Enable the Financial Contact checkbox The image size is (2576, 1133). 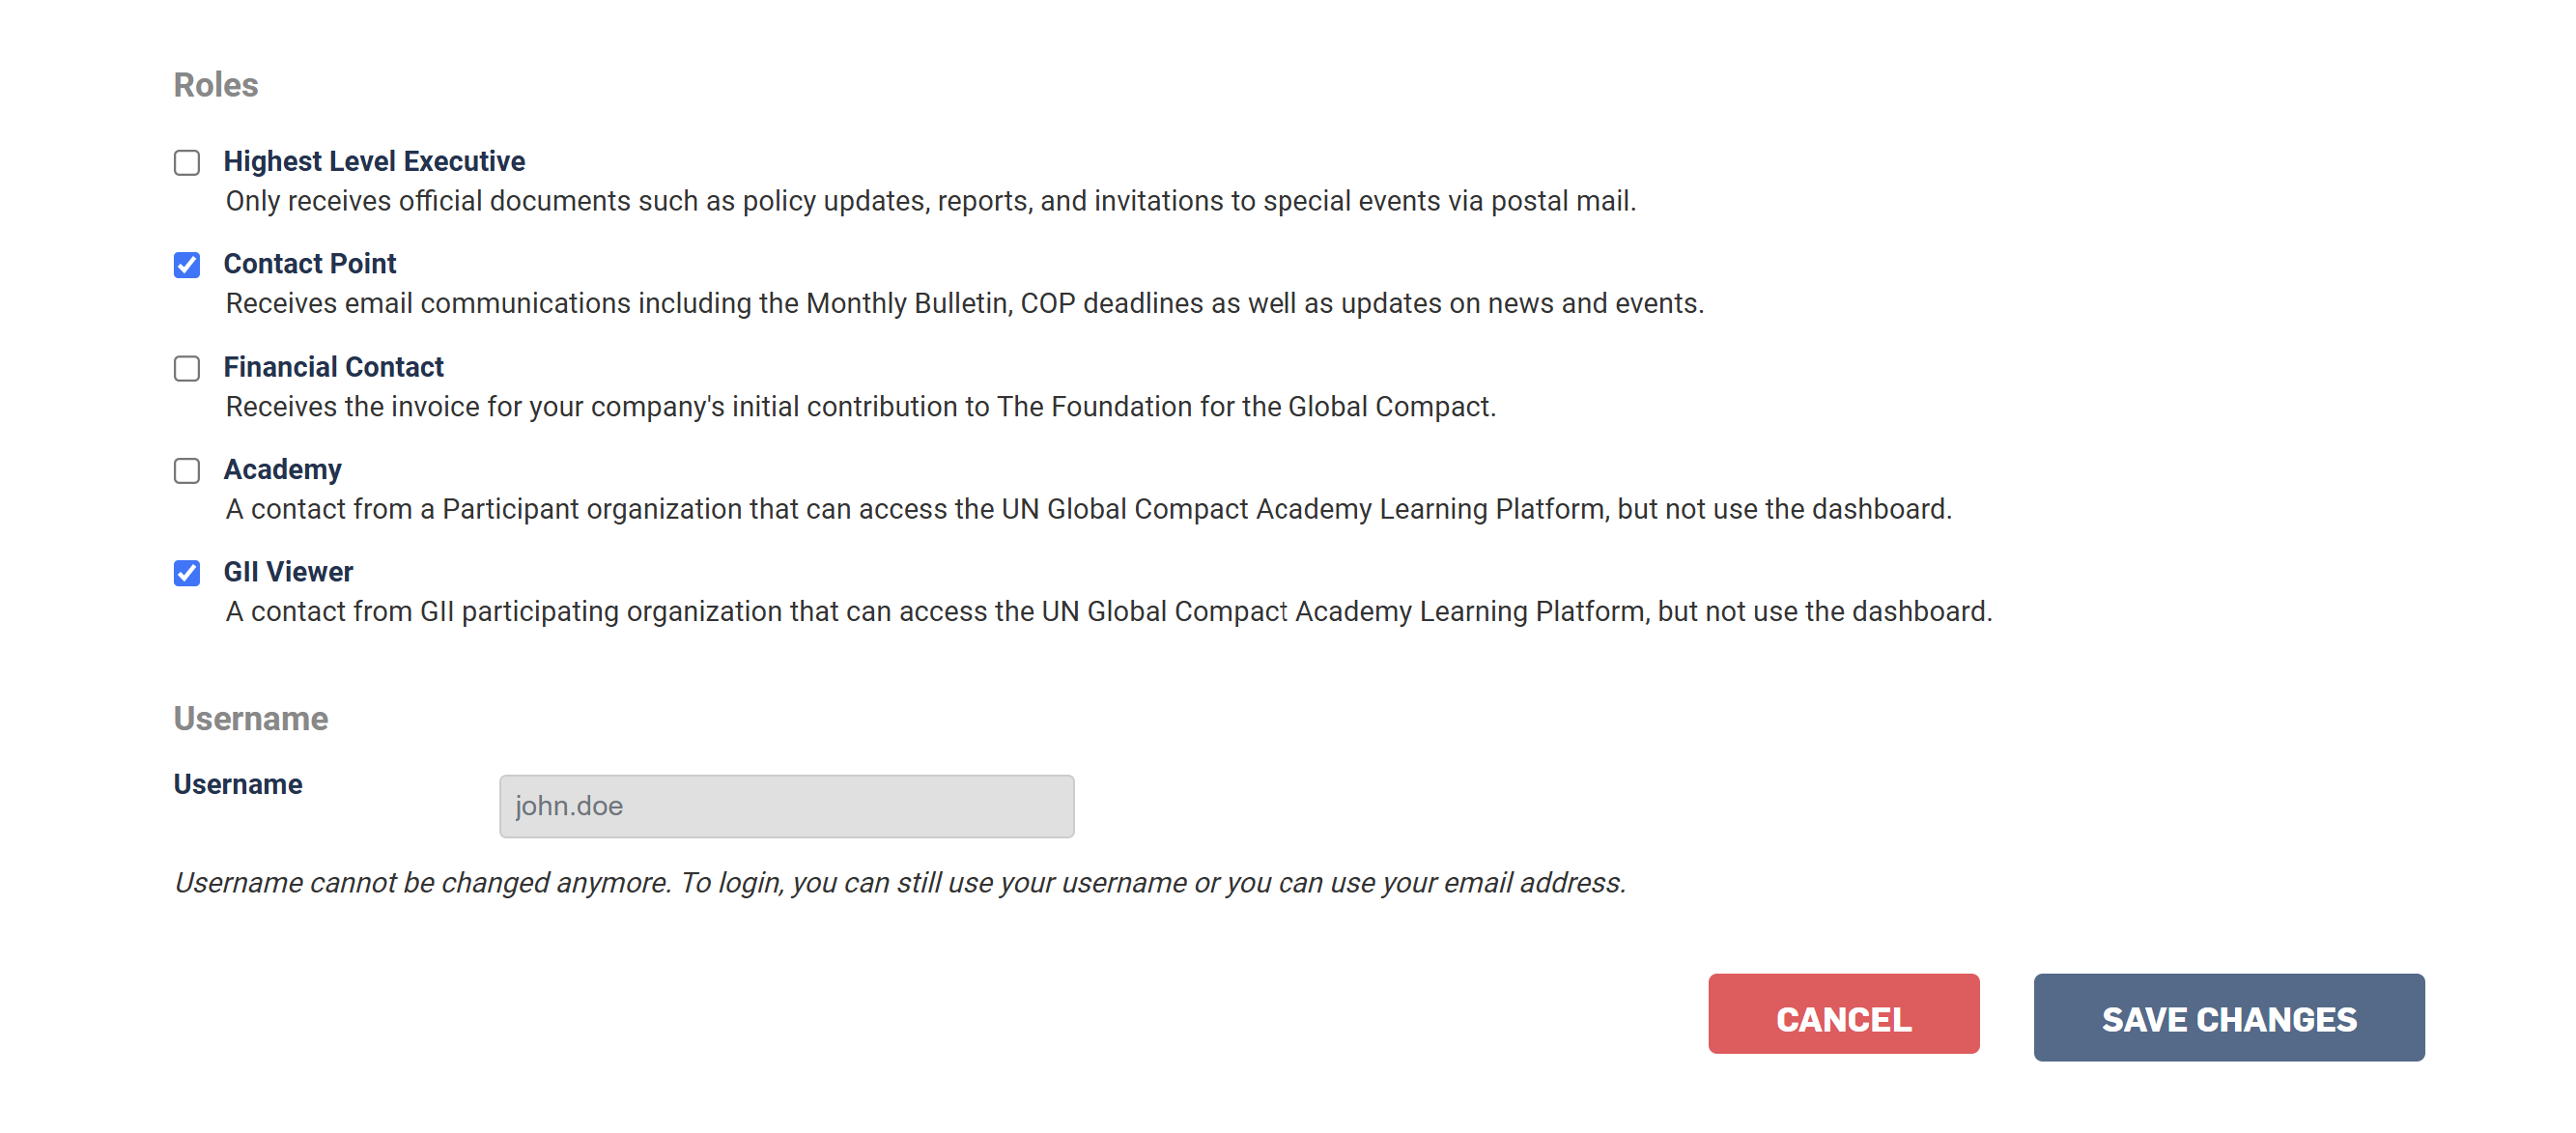pos(187,368)
